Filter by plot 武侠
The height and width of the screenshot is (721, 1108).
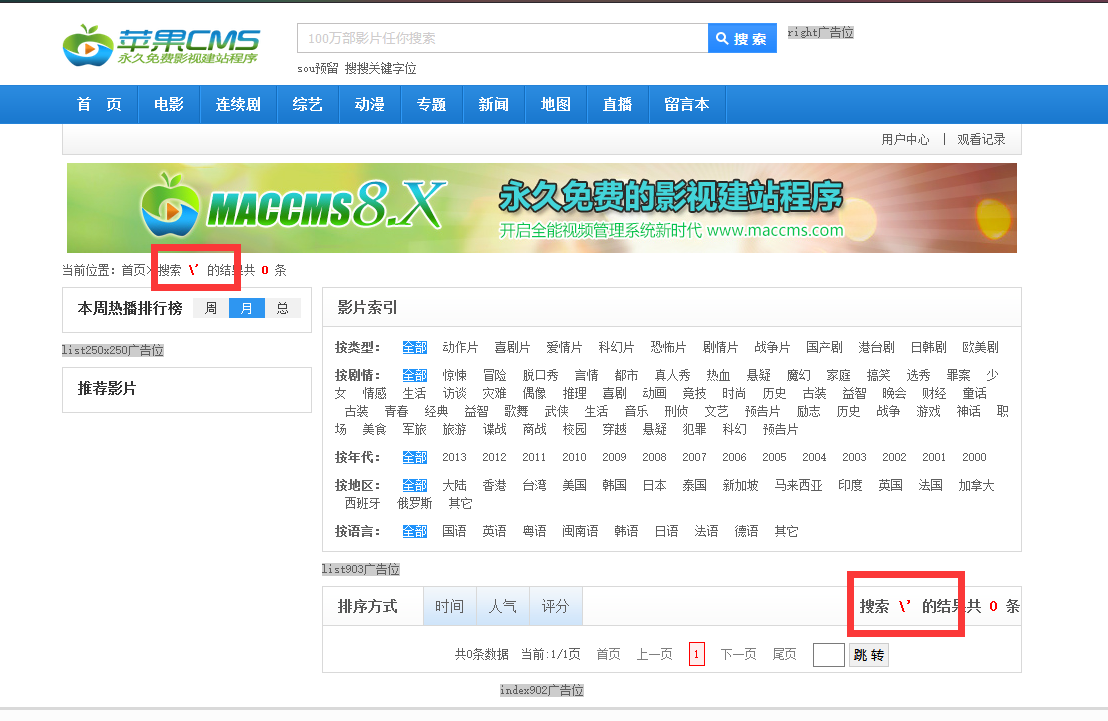[x=556, y=411]
